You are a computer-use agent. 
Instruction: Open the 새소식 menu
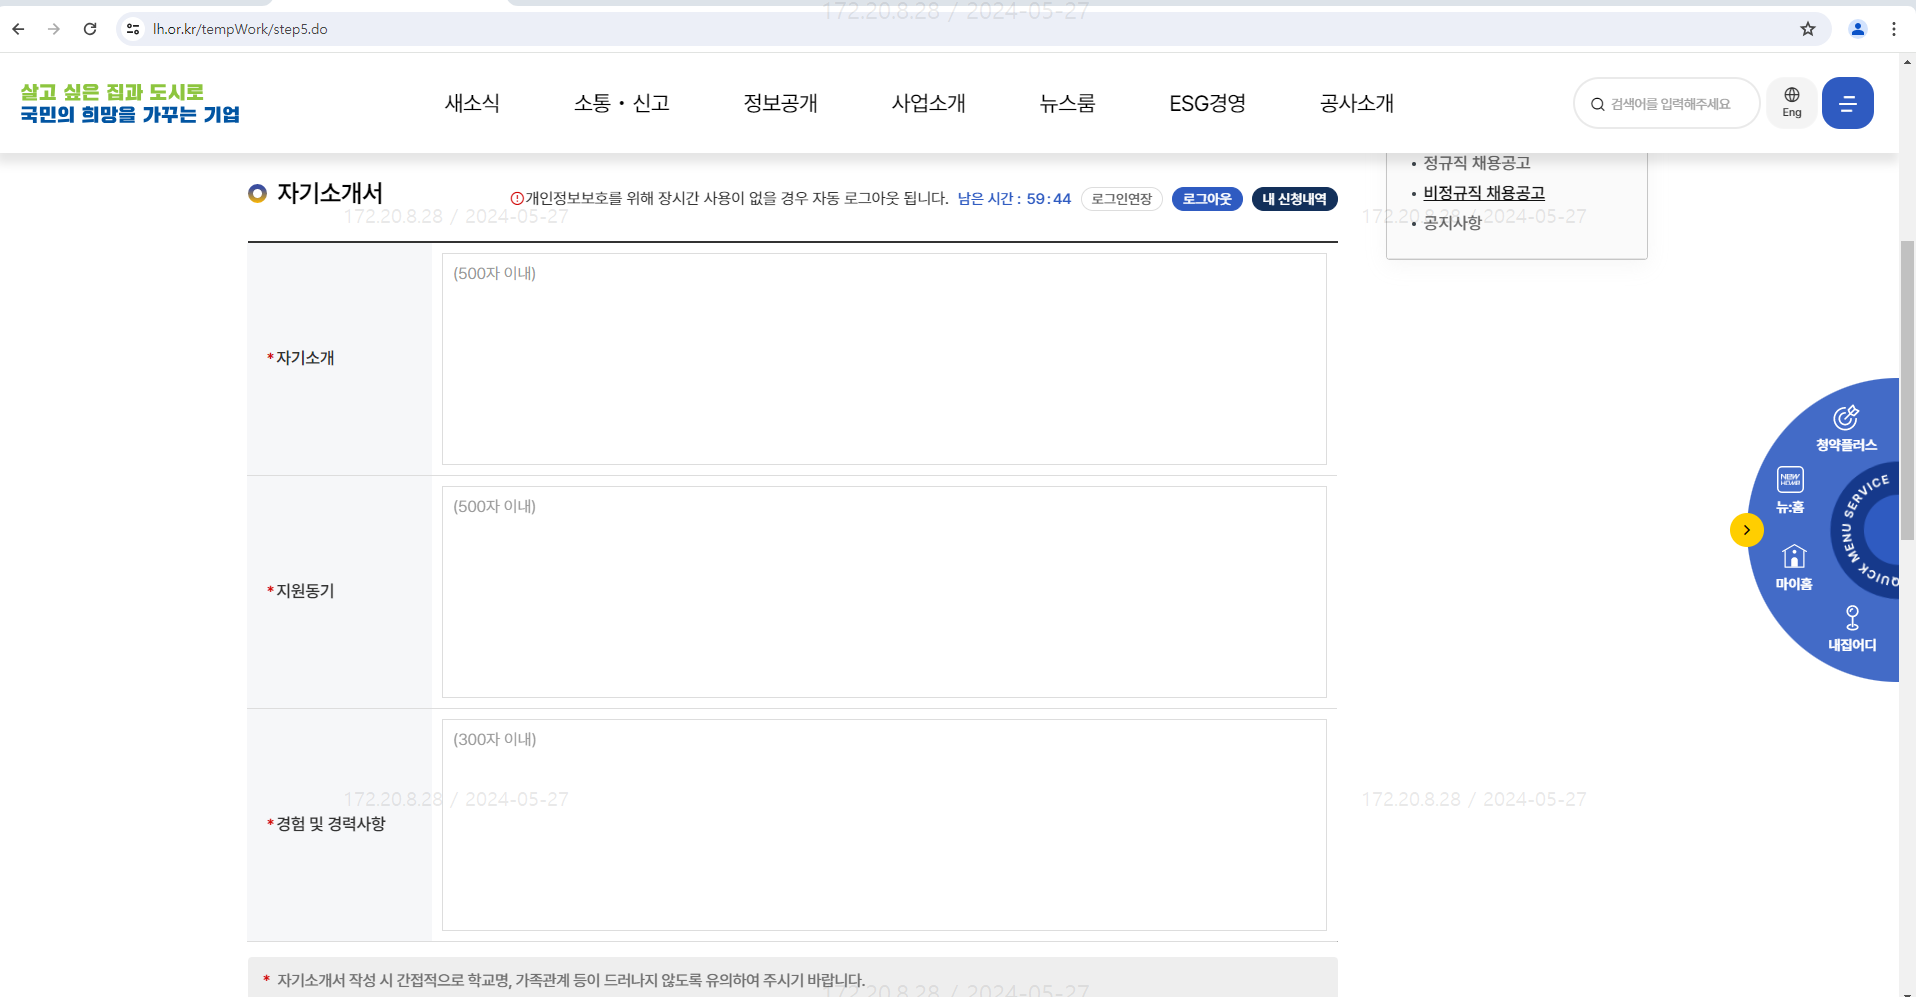tap(472, 103)
